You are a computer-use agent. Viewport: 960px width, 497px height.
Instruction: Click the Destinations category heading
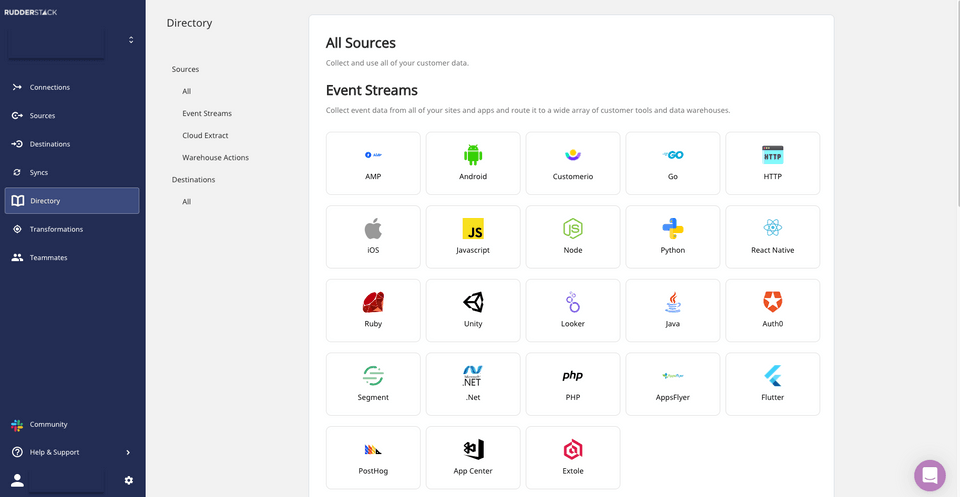(193, 179)
